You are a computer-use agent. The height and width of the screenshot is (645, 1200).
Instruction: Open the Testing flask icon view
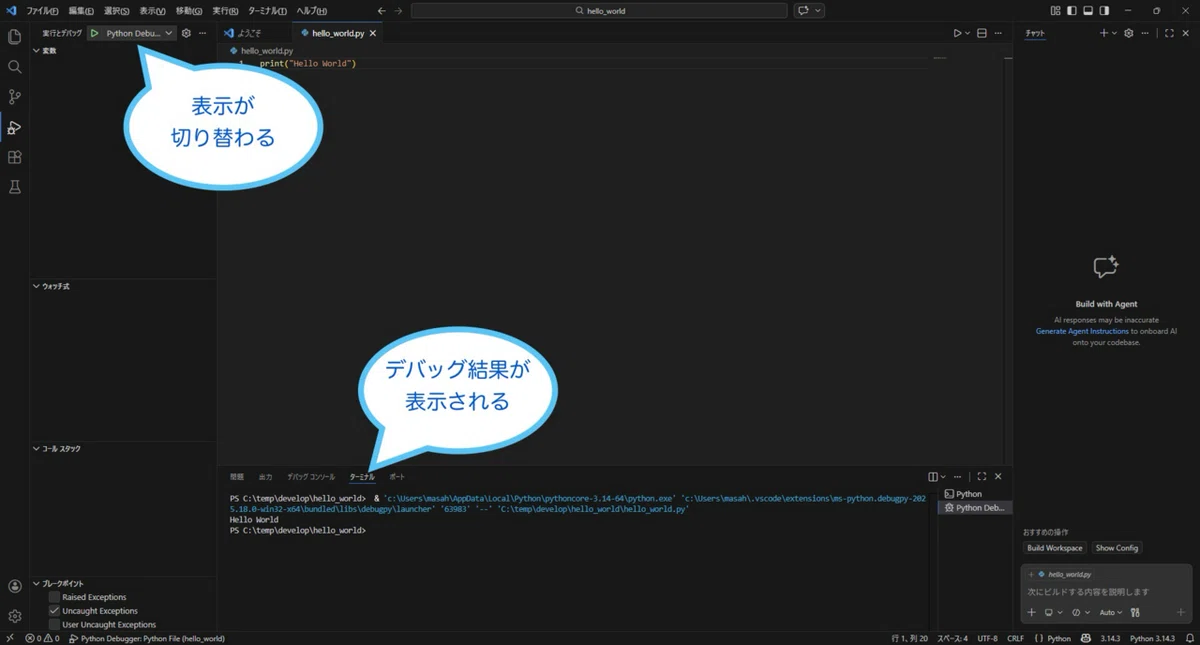click(14, 187)
